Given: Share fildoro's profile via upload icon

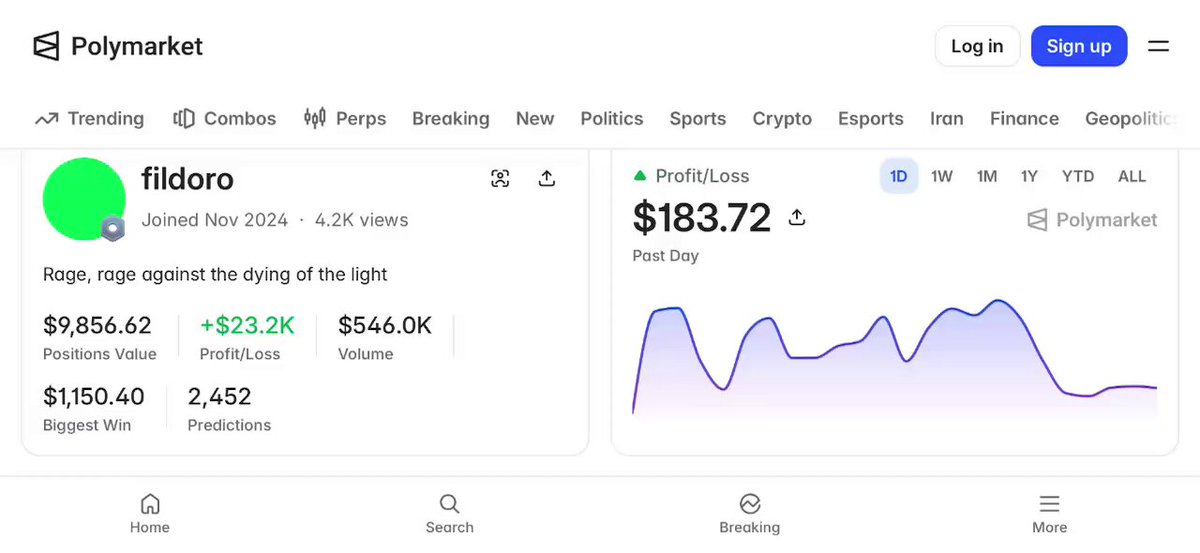Looking at the screenshot, I should (x=547, y=179).
